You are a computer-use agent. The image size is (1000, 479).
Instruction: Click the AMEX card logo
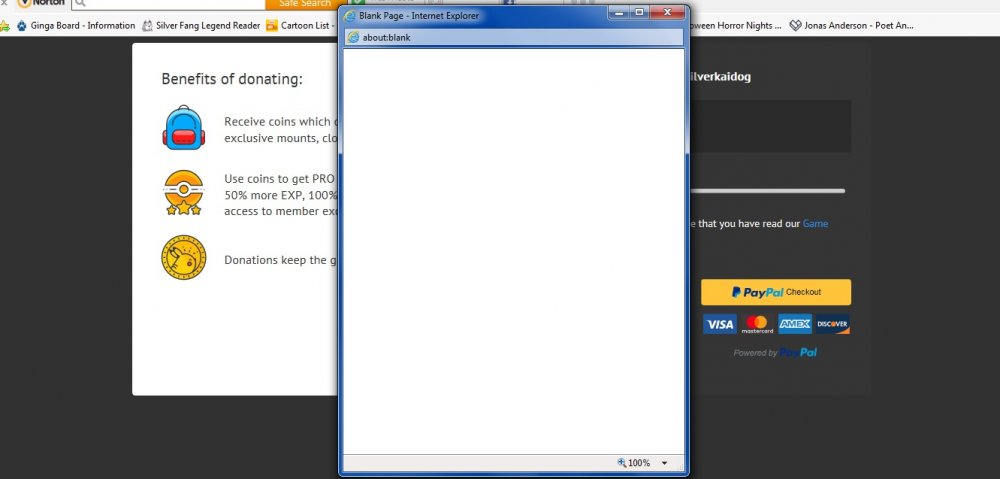pos(795,324)
